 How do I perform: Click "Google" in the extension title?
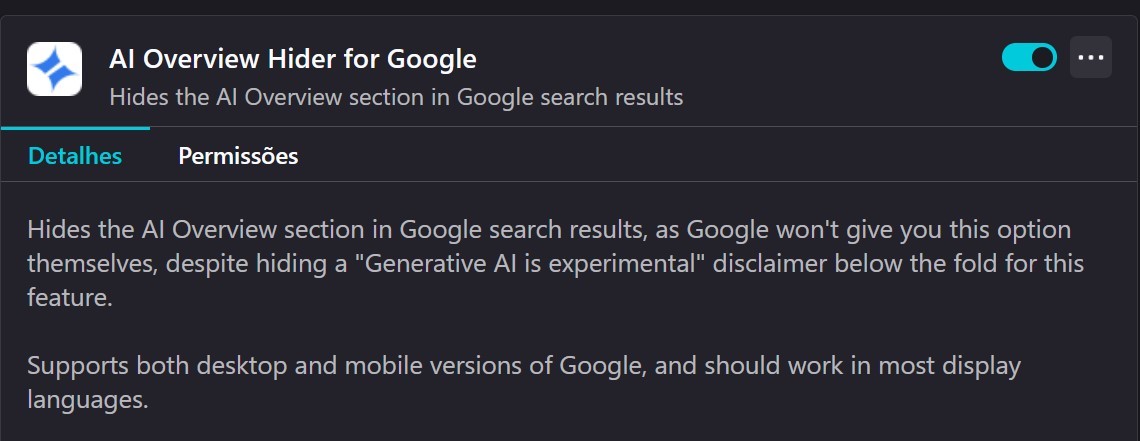tap(433, 59)
